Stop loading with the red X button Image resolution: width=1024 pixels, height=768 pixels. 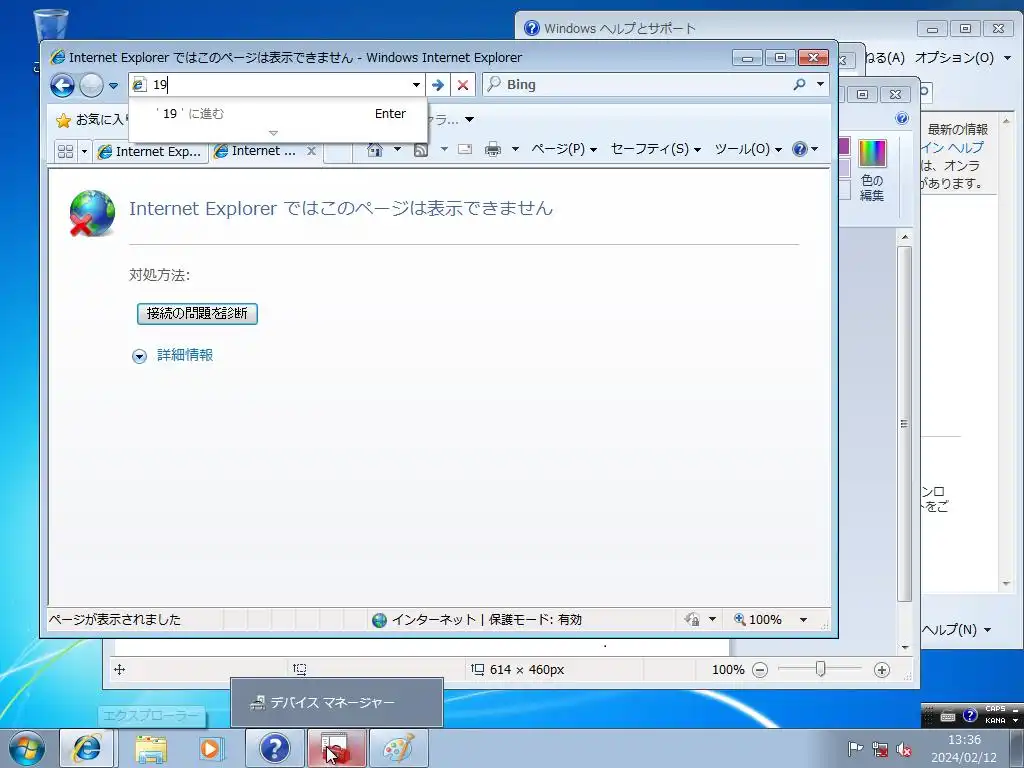pos(463,84)
